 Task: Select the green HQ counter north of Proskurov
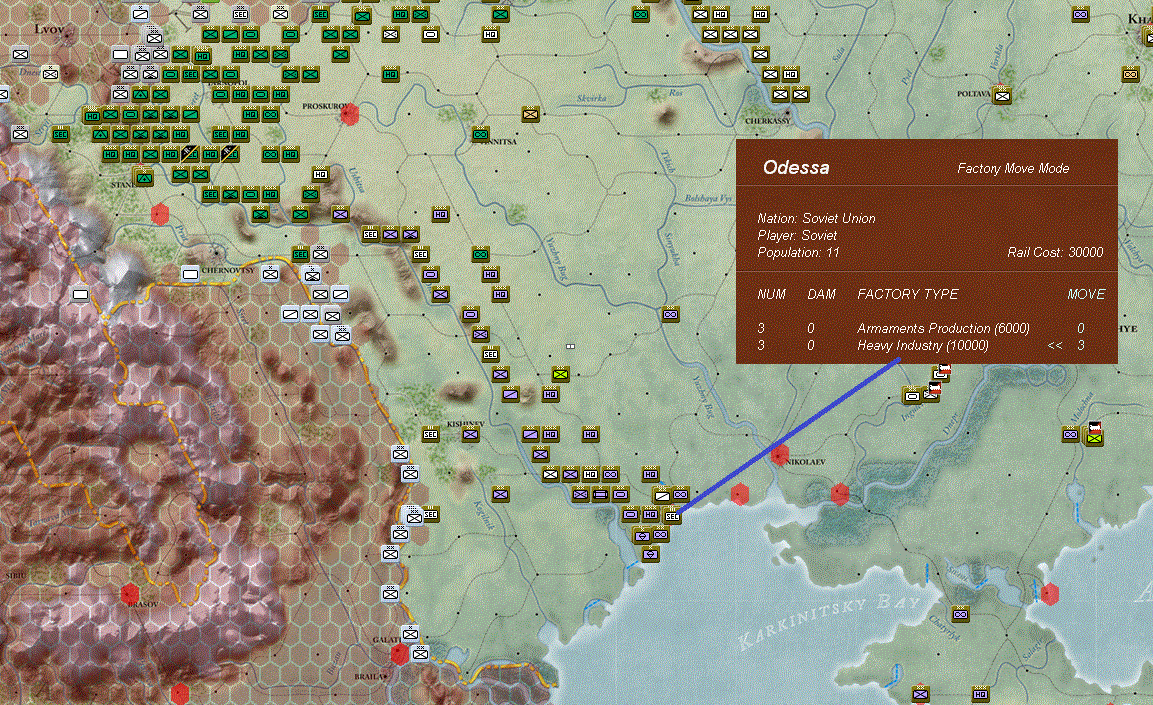(x=390, y=74)
